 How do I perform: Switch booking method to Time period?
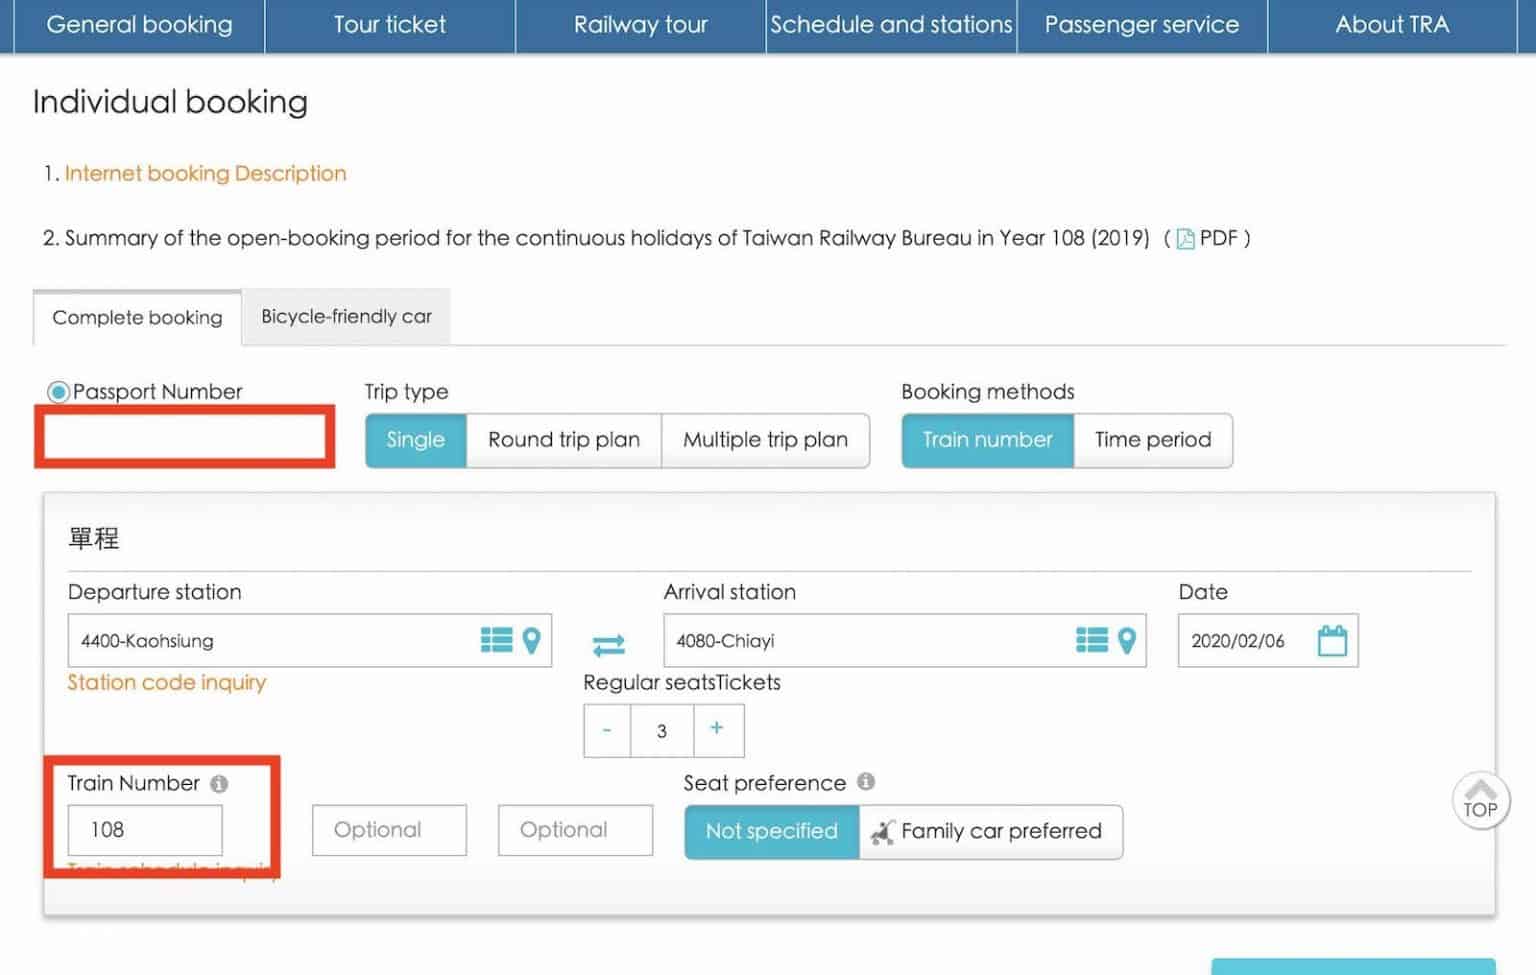[x=1152, y=440]
